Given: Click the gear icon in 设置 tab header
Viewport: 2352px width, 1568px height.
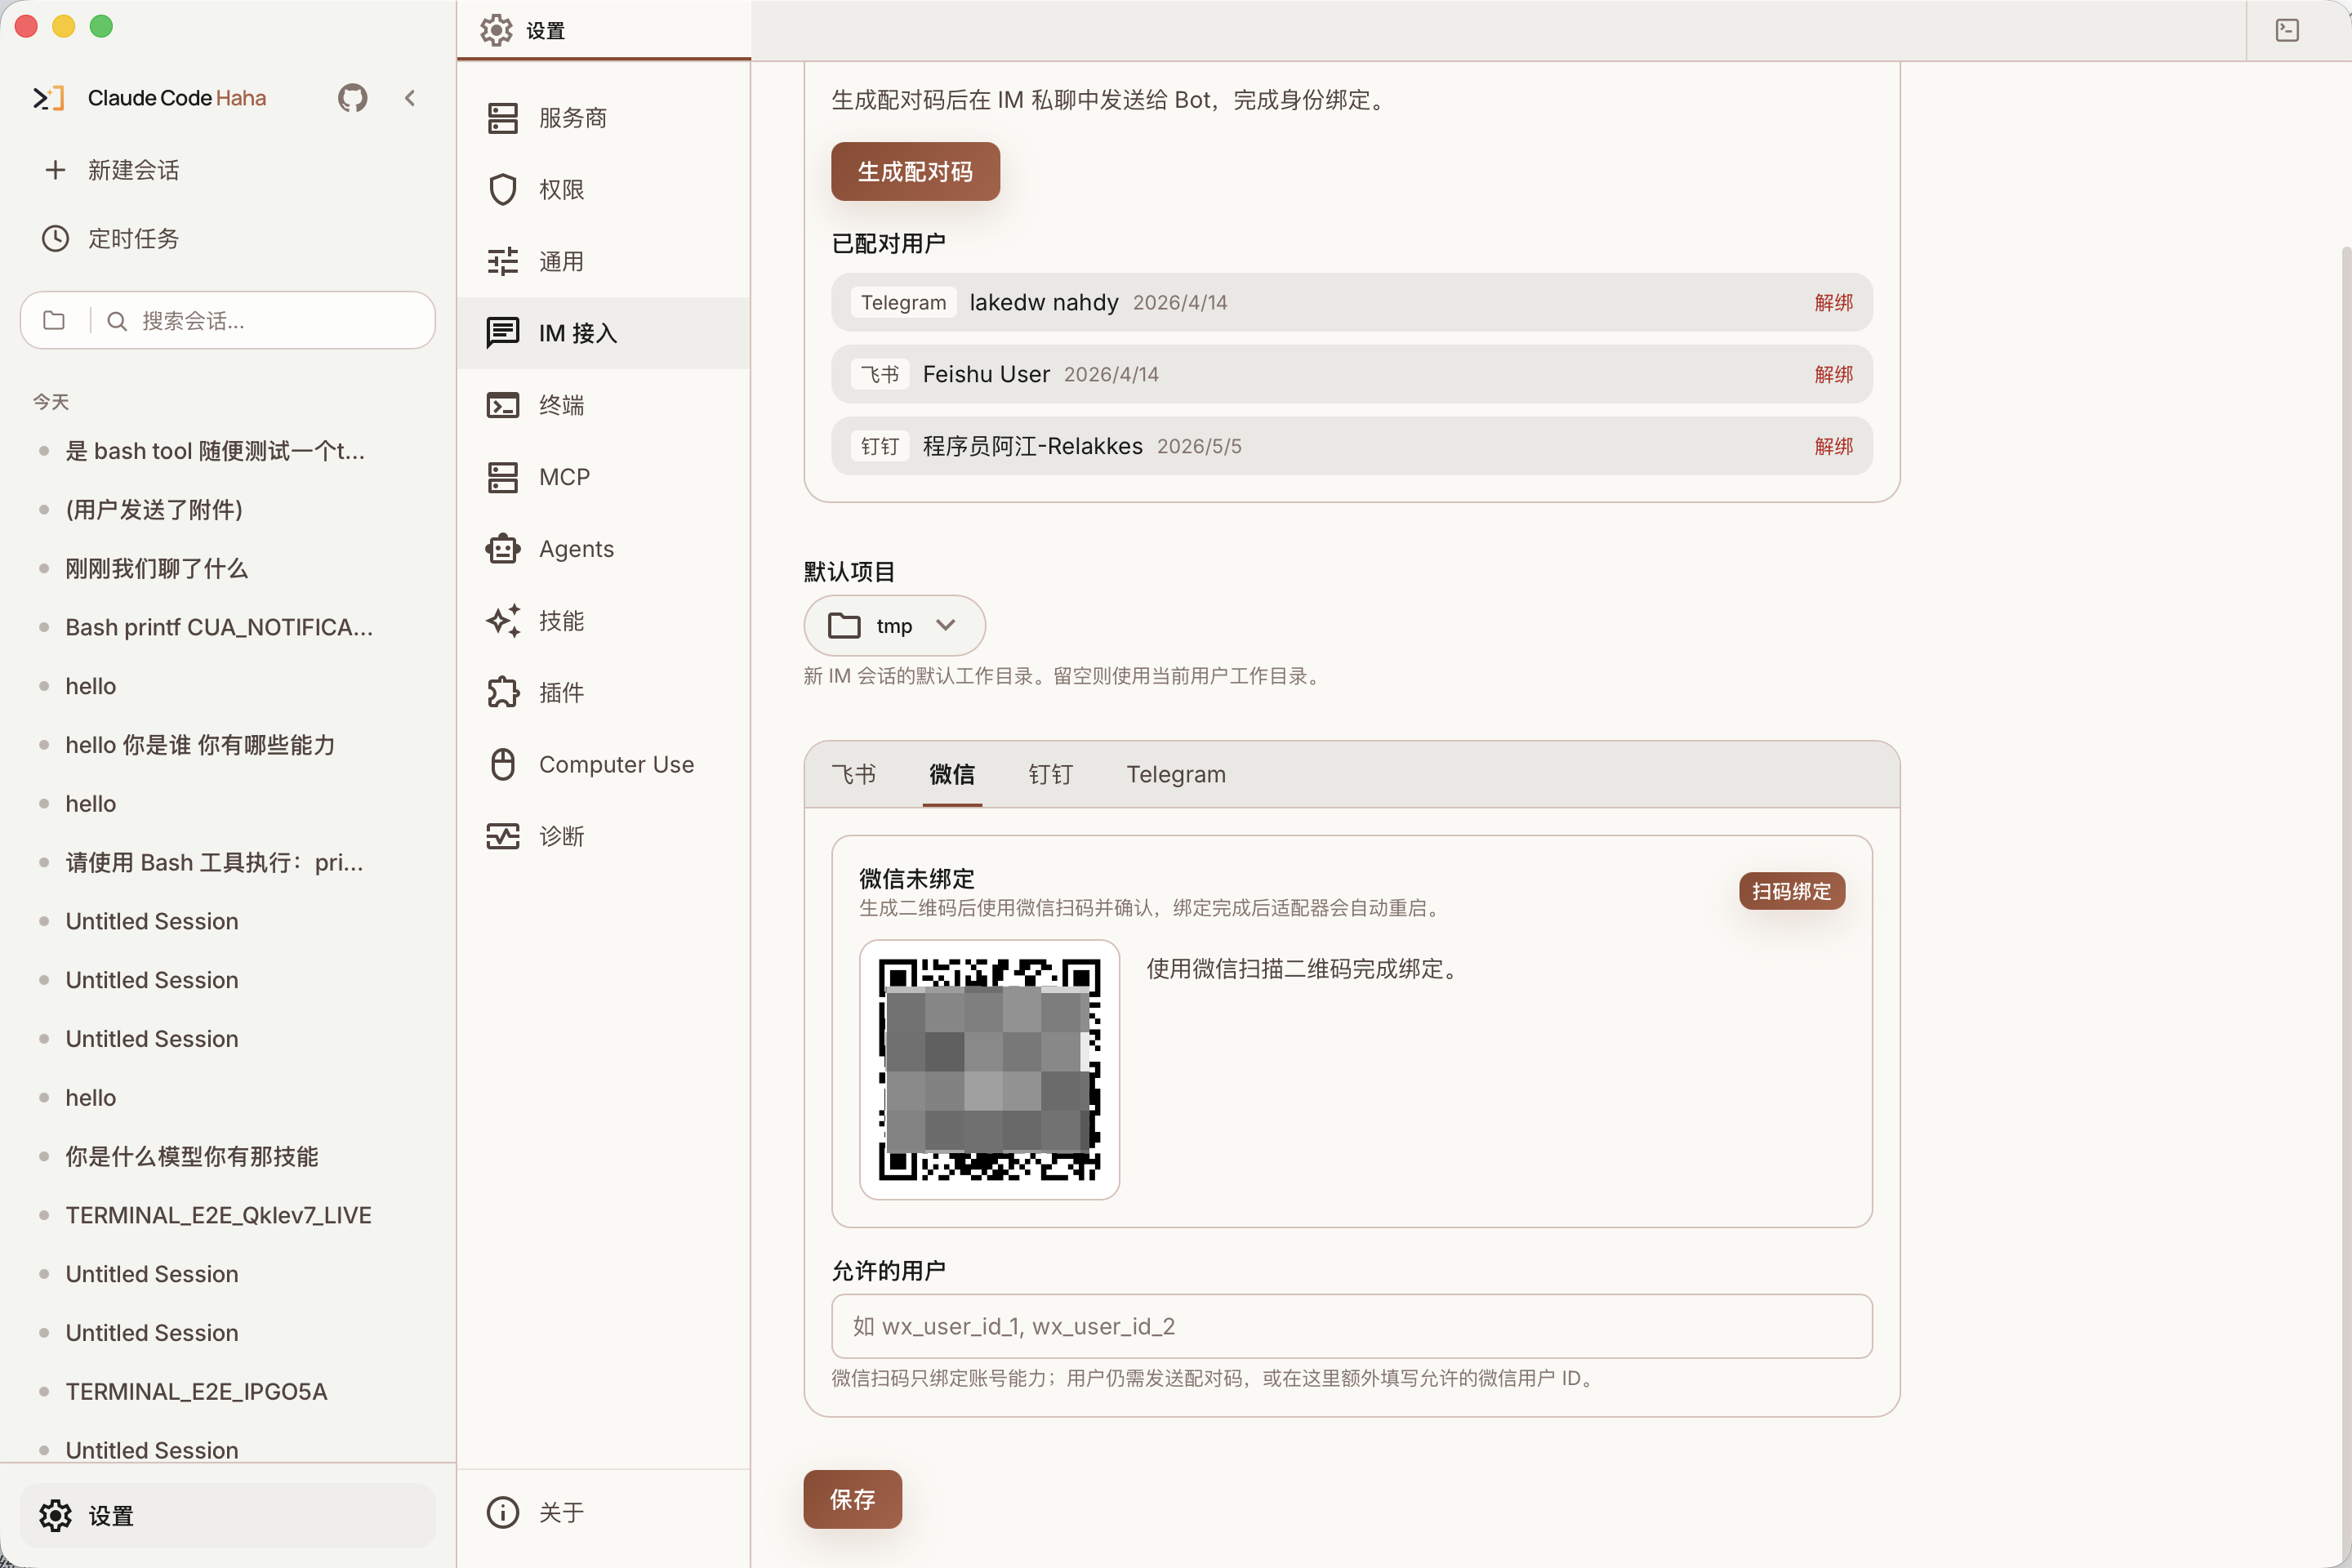Looking at the screenshot, I should [x=496, y=31].
